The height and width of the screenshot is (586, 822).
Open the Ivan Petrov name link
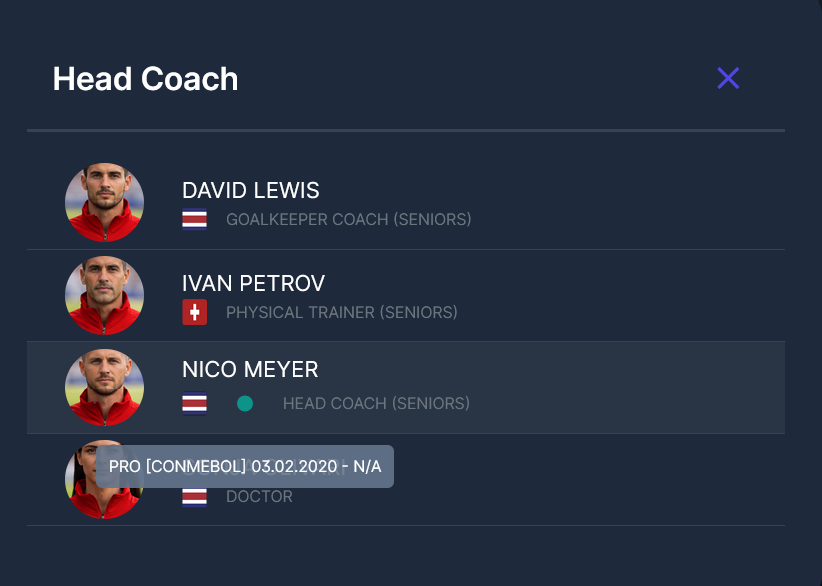(253, 283)
